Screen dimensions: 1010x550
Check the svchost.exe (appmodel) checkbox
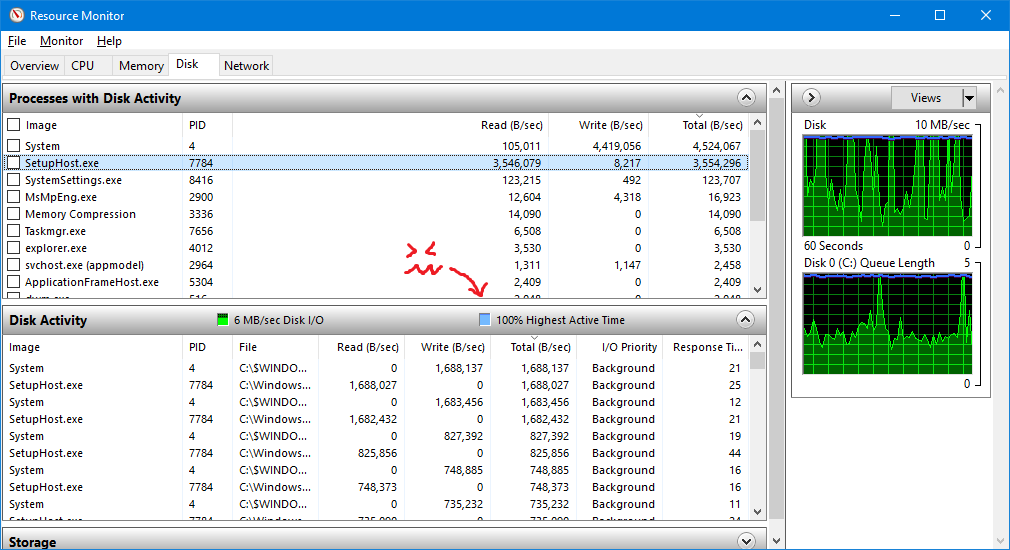coord(14,265)
